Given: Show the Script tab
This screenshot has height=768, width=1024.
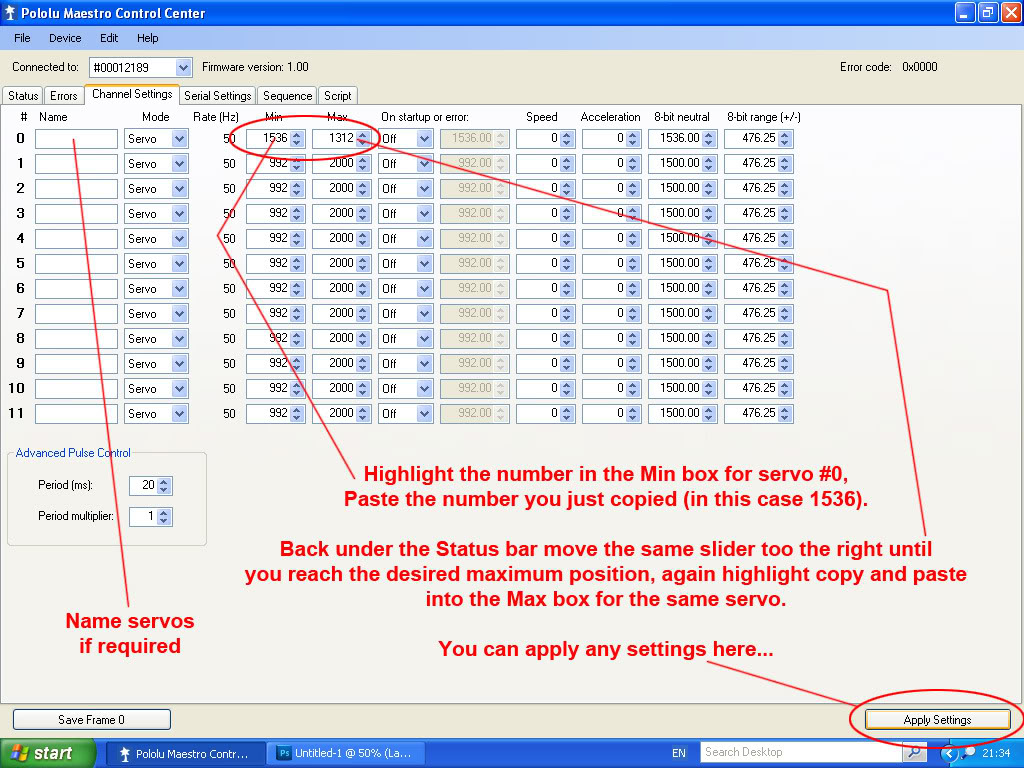Looking at the screenshot, I should [x=338, y=95].
